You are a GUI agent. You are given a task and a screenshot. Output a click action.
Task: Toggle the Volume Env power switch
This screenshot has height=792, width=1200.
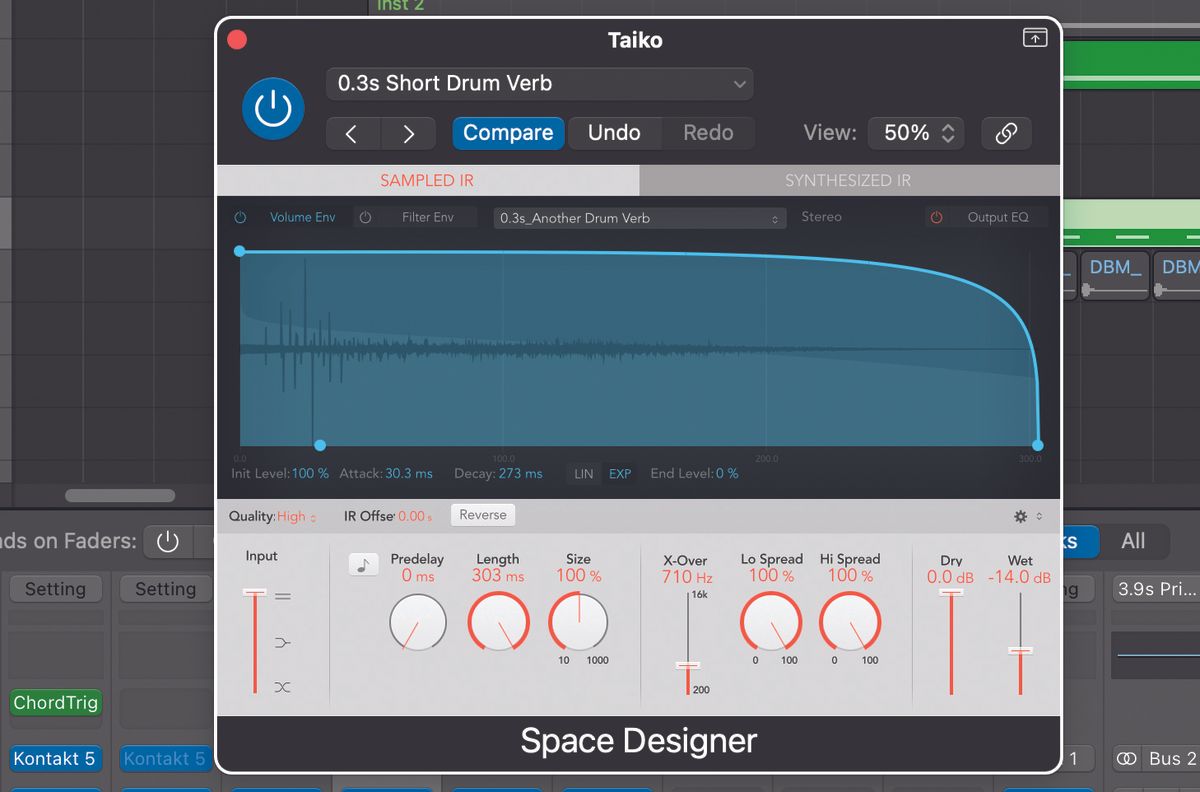pos(240,217)
